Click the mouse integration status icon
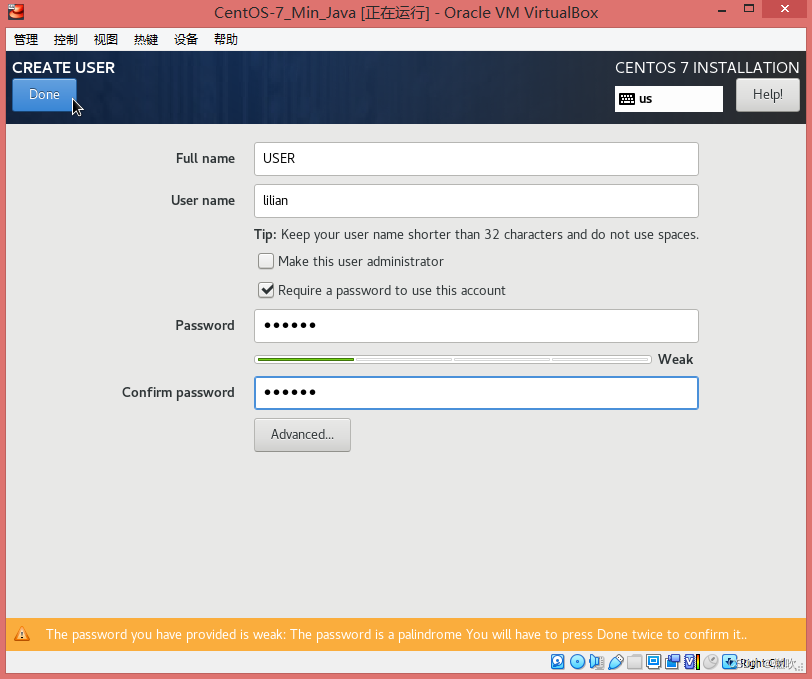 click(x=711, y=661)
